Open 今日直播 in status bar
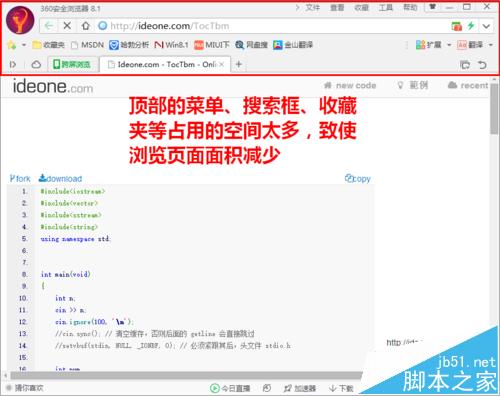Screen dimensions: 500x396 (x=230, y=388)
